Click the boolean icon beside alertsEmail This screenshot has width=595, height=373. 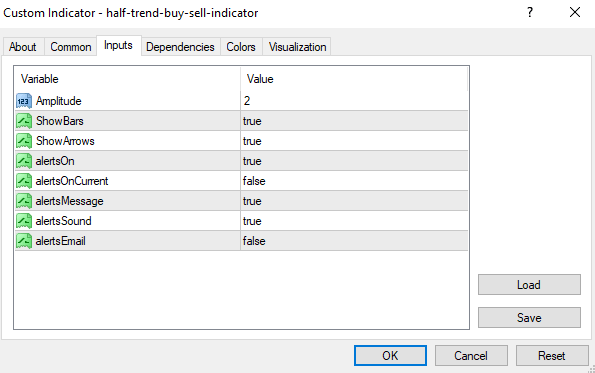click(x=24, y=241)
